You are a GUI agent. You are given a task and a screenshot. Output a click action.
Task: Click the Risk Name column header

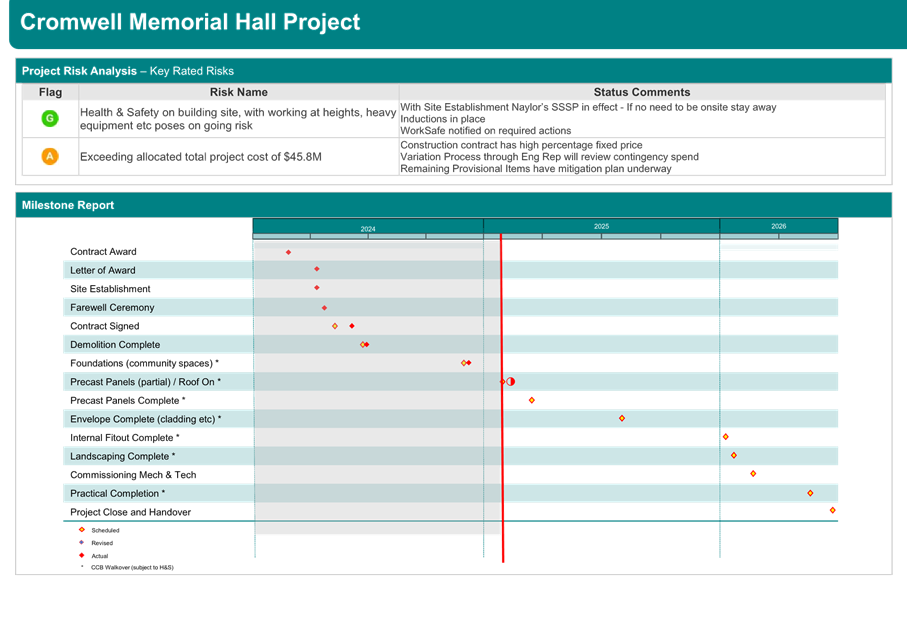click(x=238, y=92)
